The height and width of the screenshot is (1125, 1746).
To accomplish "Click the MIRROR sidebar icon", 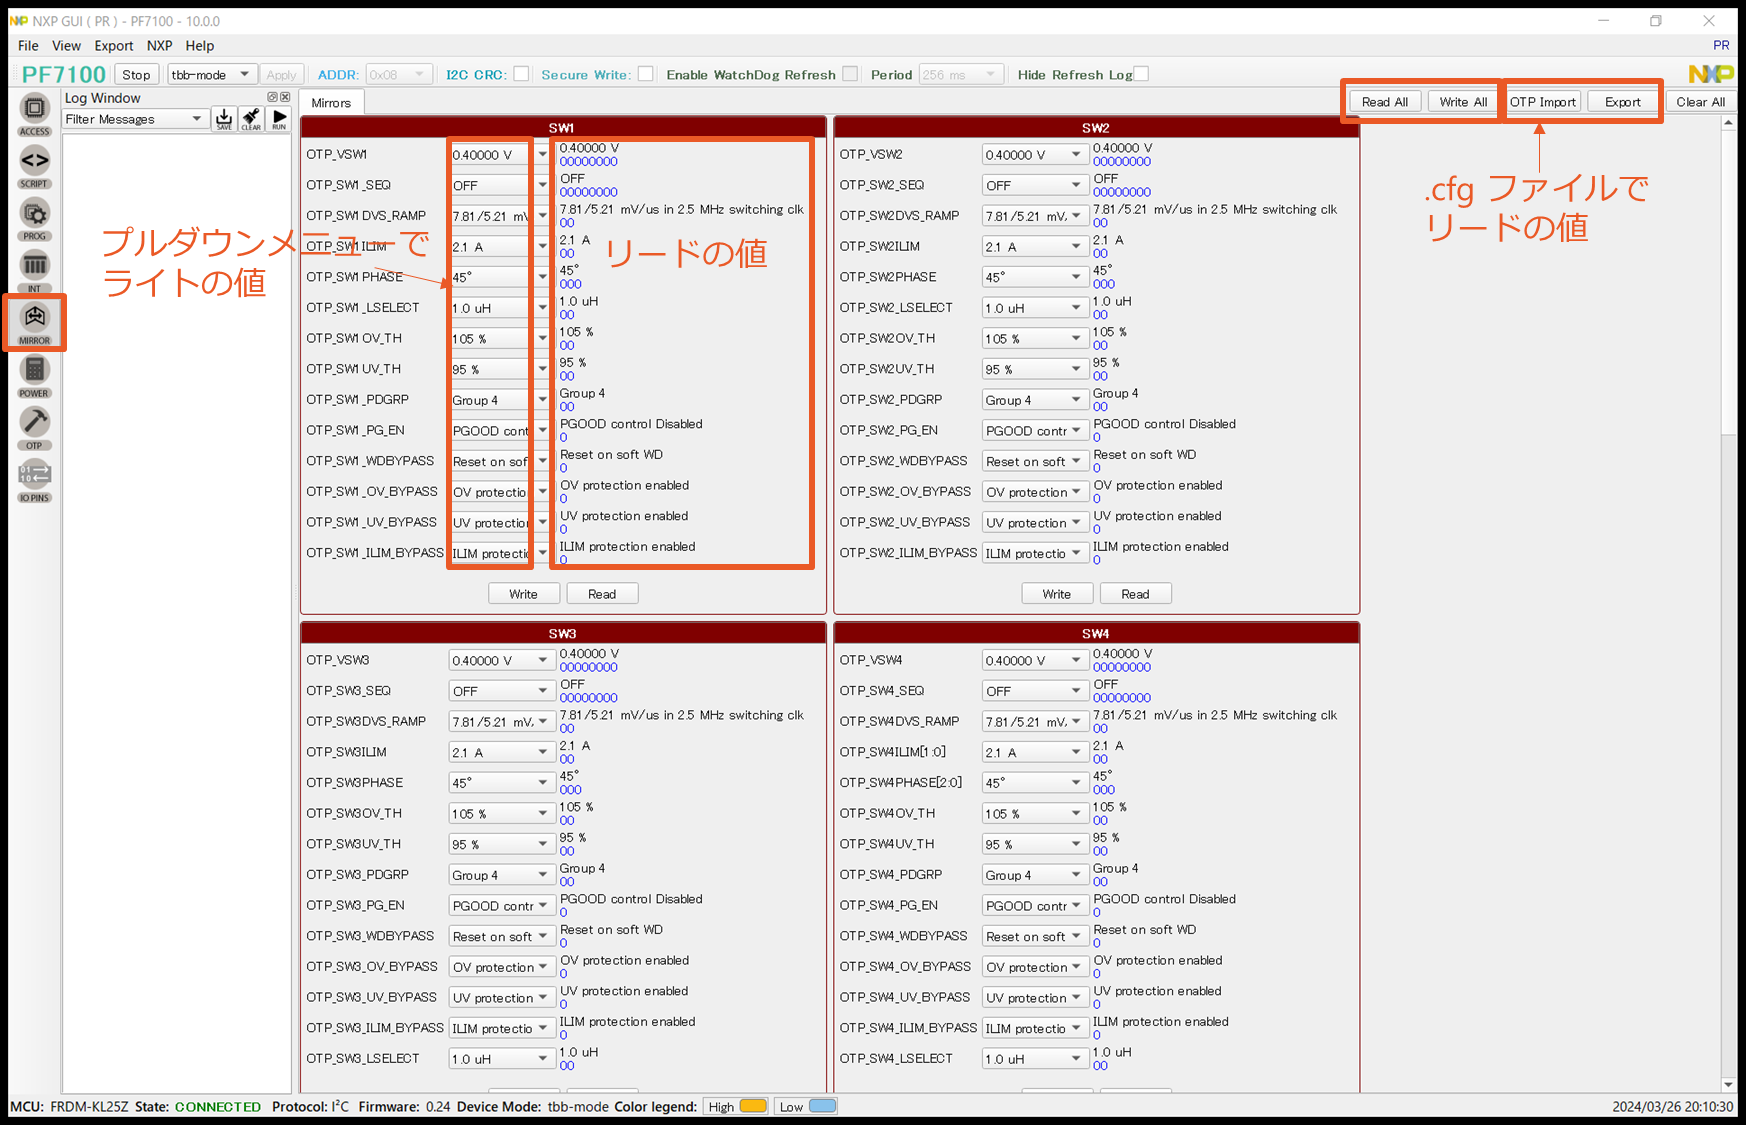I will coord(34,319).
